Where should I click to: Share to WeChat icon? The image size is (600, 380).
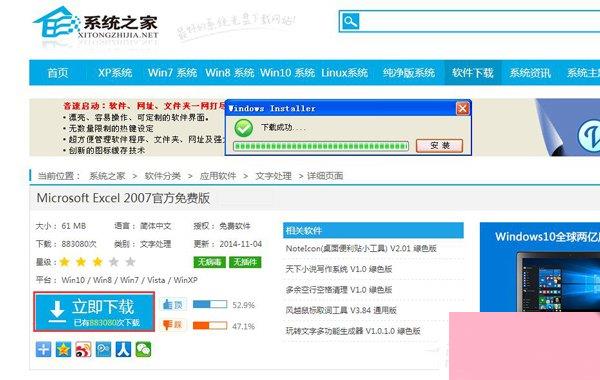coord(143,349)
